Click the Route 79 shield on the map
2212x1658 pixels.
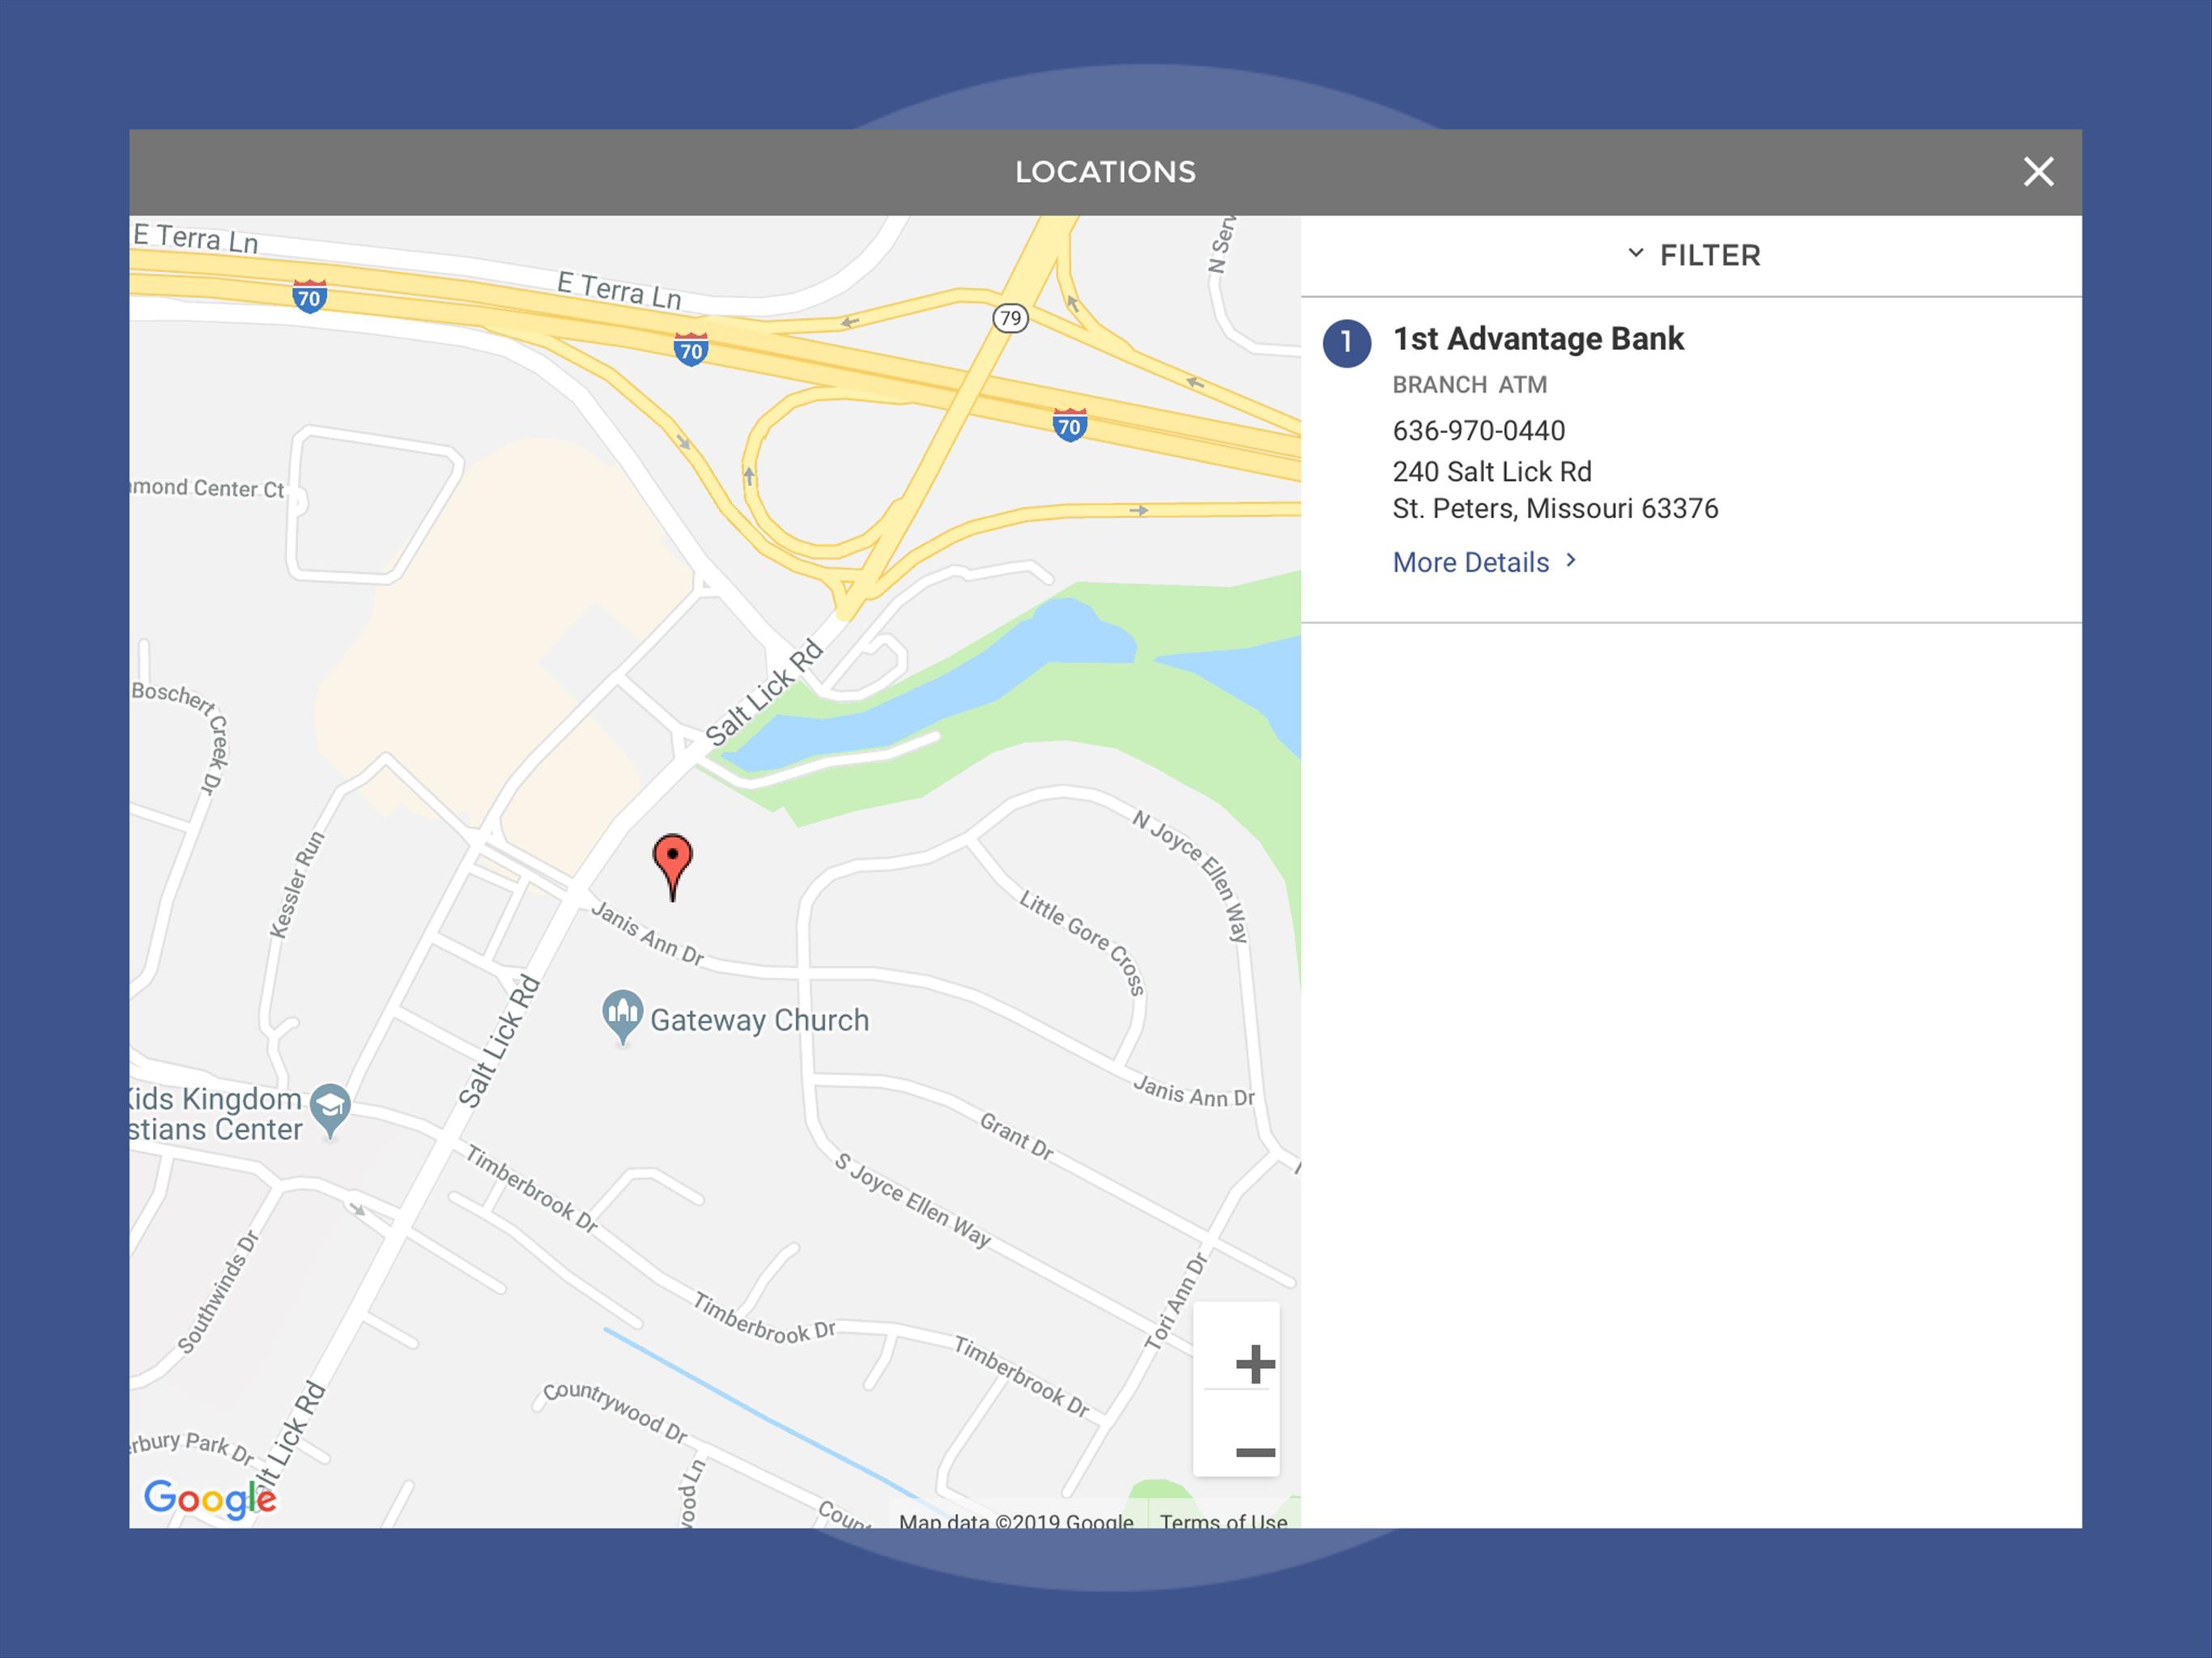(x=1010, y=318)
